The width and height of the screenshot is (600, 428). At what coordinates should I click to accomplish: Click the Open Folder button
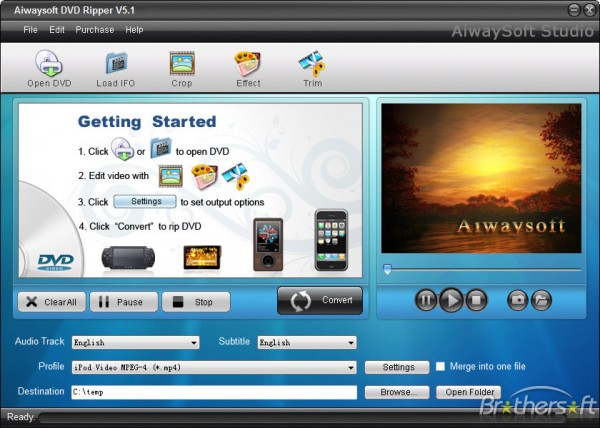468,392
